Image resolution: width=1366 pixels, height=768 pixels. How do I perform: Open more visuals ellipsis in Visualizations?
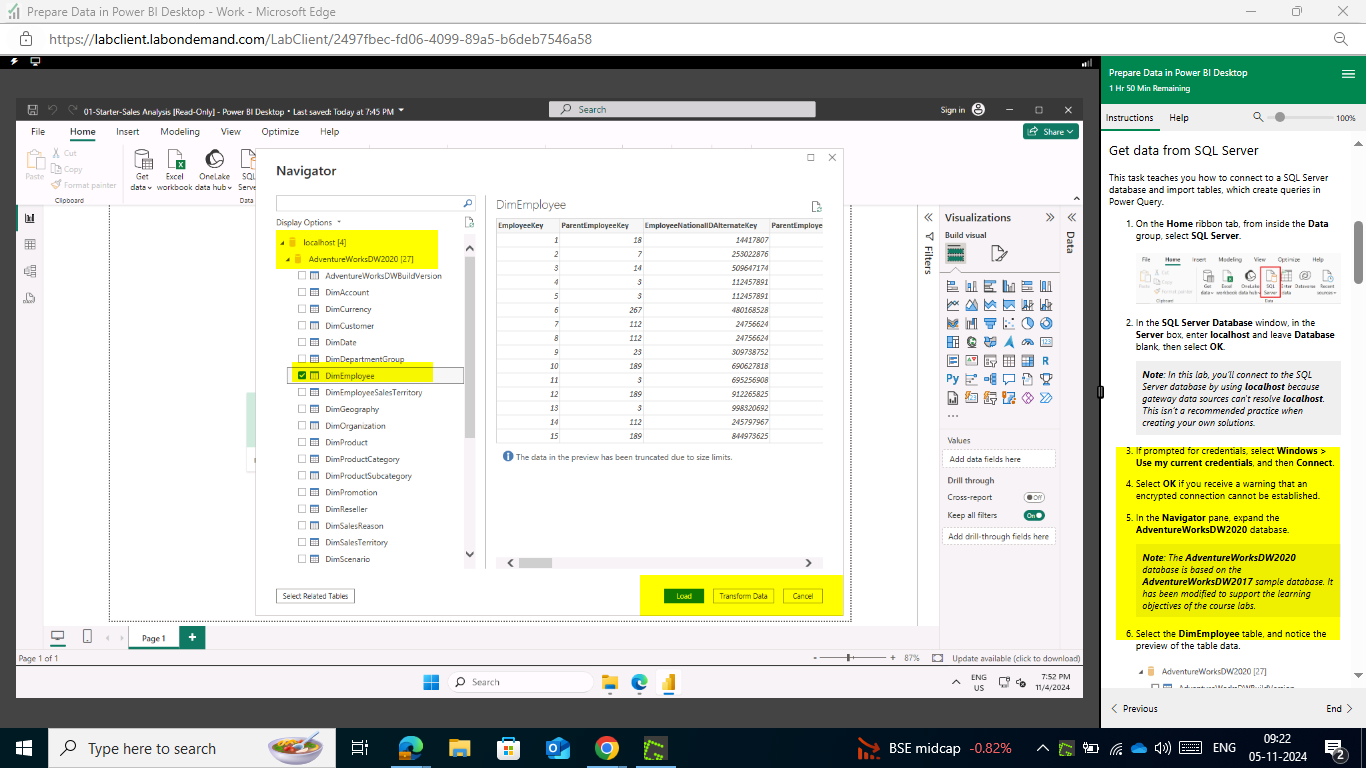(x=952, y=416)
